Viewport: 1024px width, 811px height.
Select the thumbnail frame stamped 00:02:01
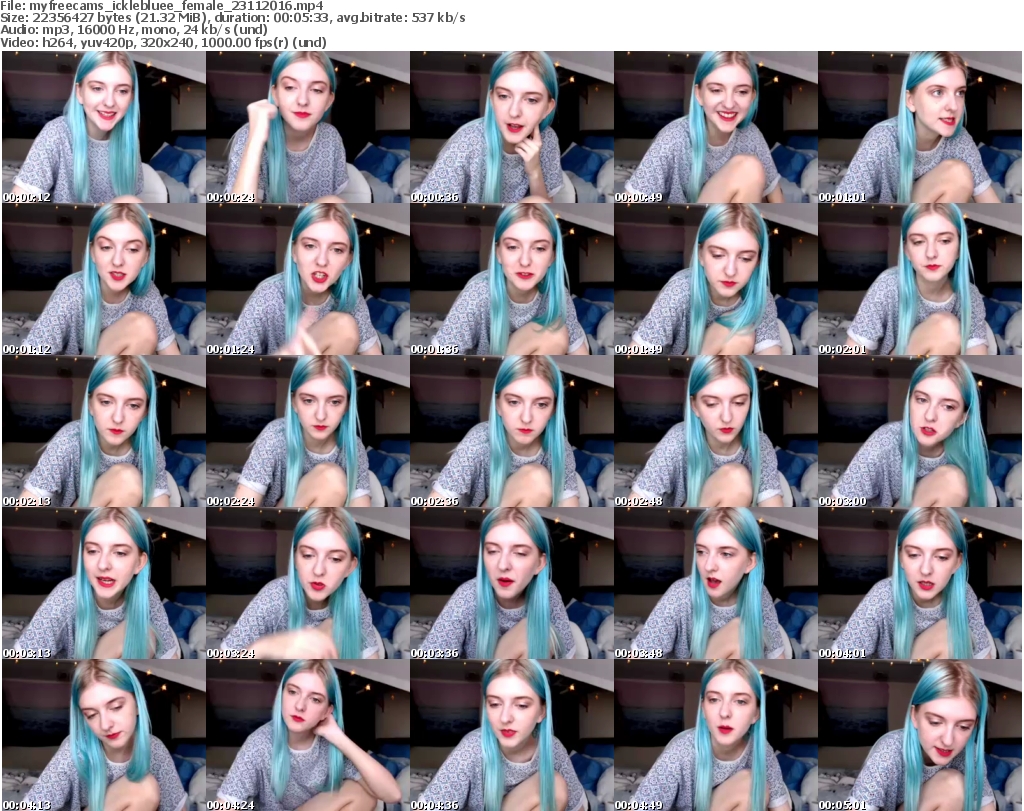(920, 279)
